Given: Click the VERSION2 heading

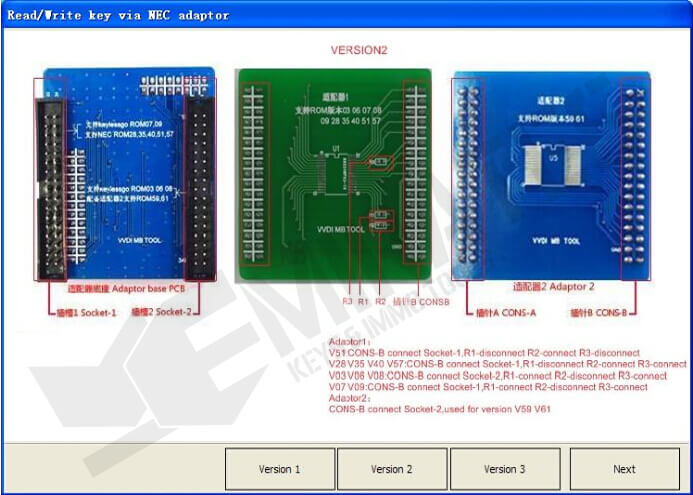Looking at the screenshot, I should pos(359,50).
